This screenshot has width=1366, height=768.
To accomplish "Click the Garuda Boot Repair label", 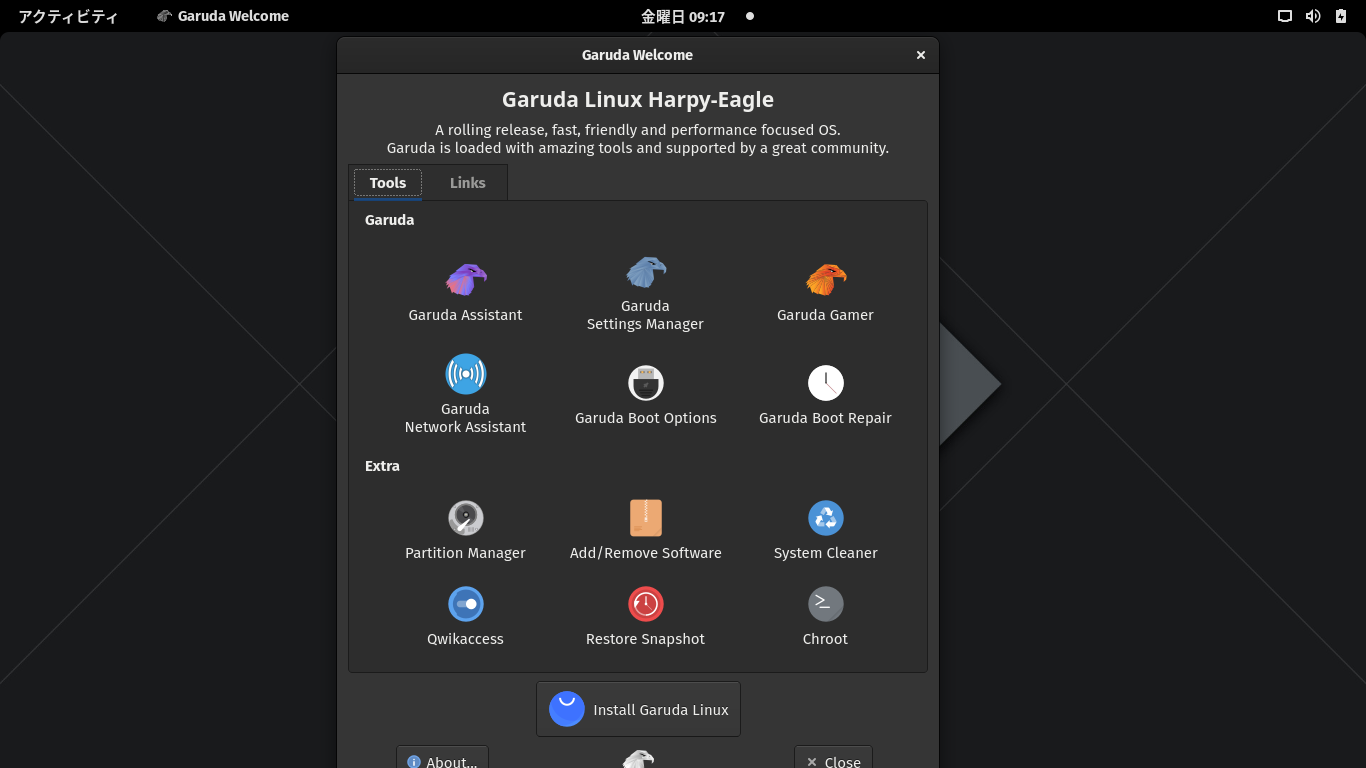I will 826,418.
